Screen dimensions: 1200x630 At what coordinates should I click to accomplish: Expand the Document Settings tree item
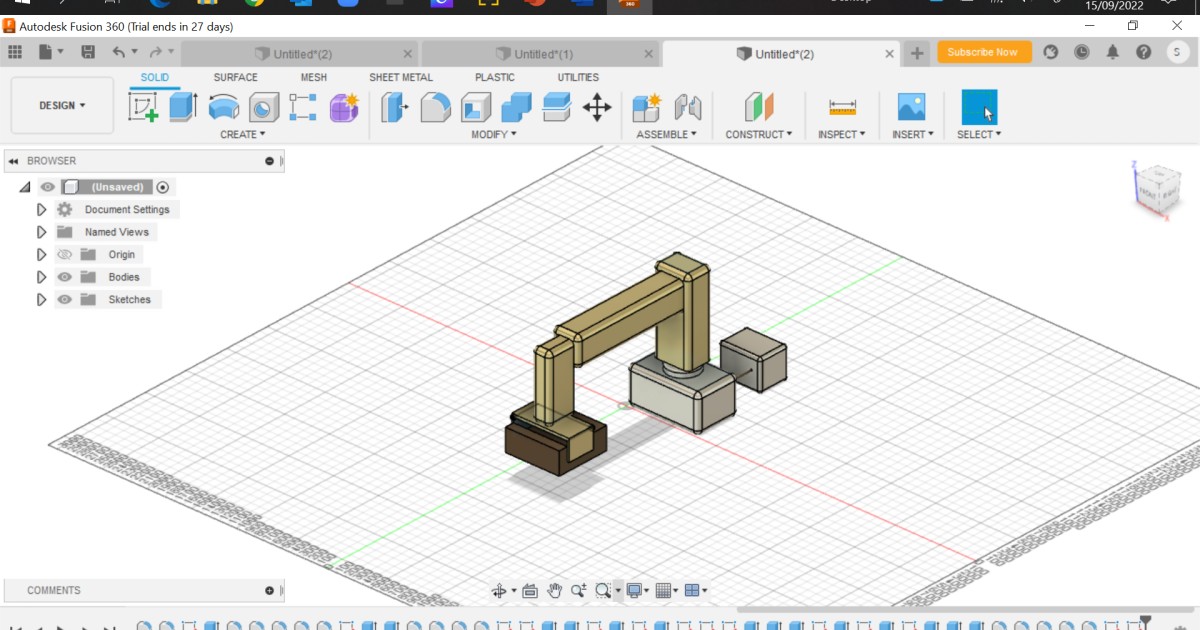[41, 209]
